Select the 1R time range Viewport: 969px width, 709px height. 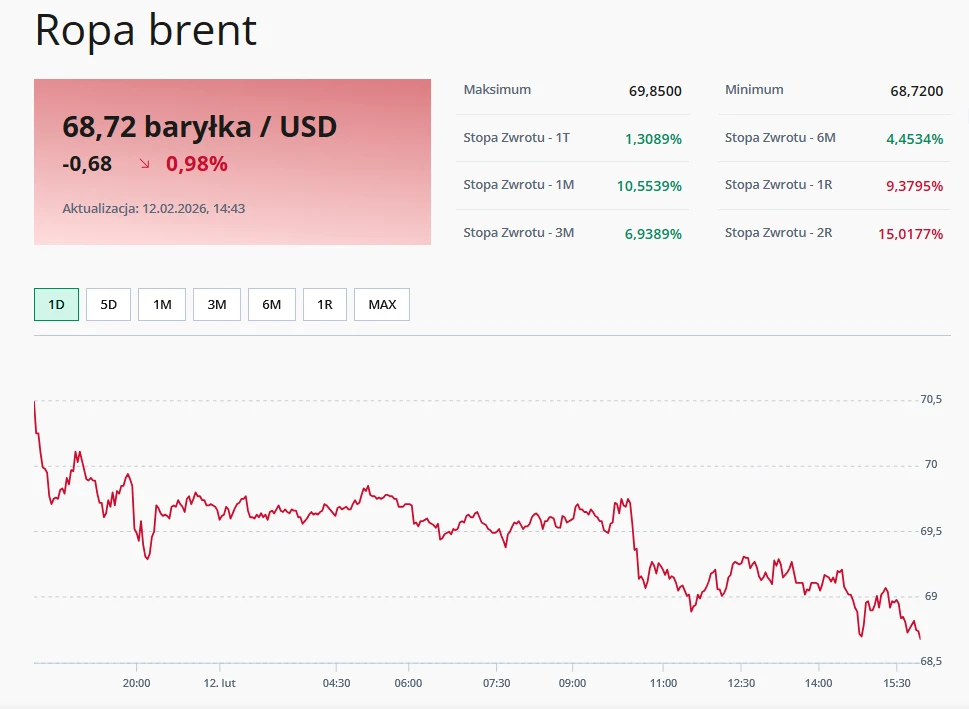click(325, 304)
